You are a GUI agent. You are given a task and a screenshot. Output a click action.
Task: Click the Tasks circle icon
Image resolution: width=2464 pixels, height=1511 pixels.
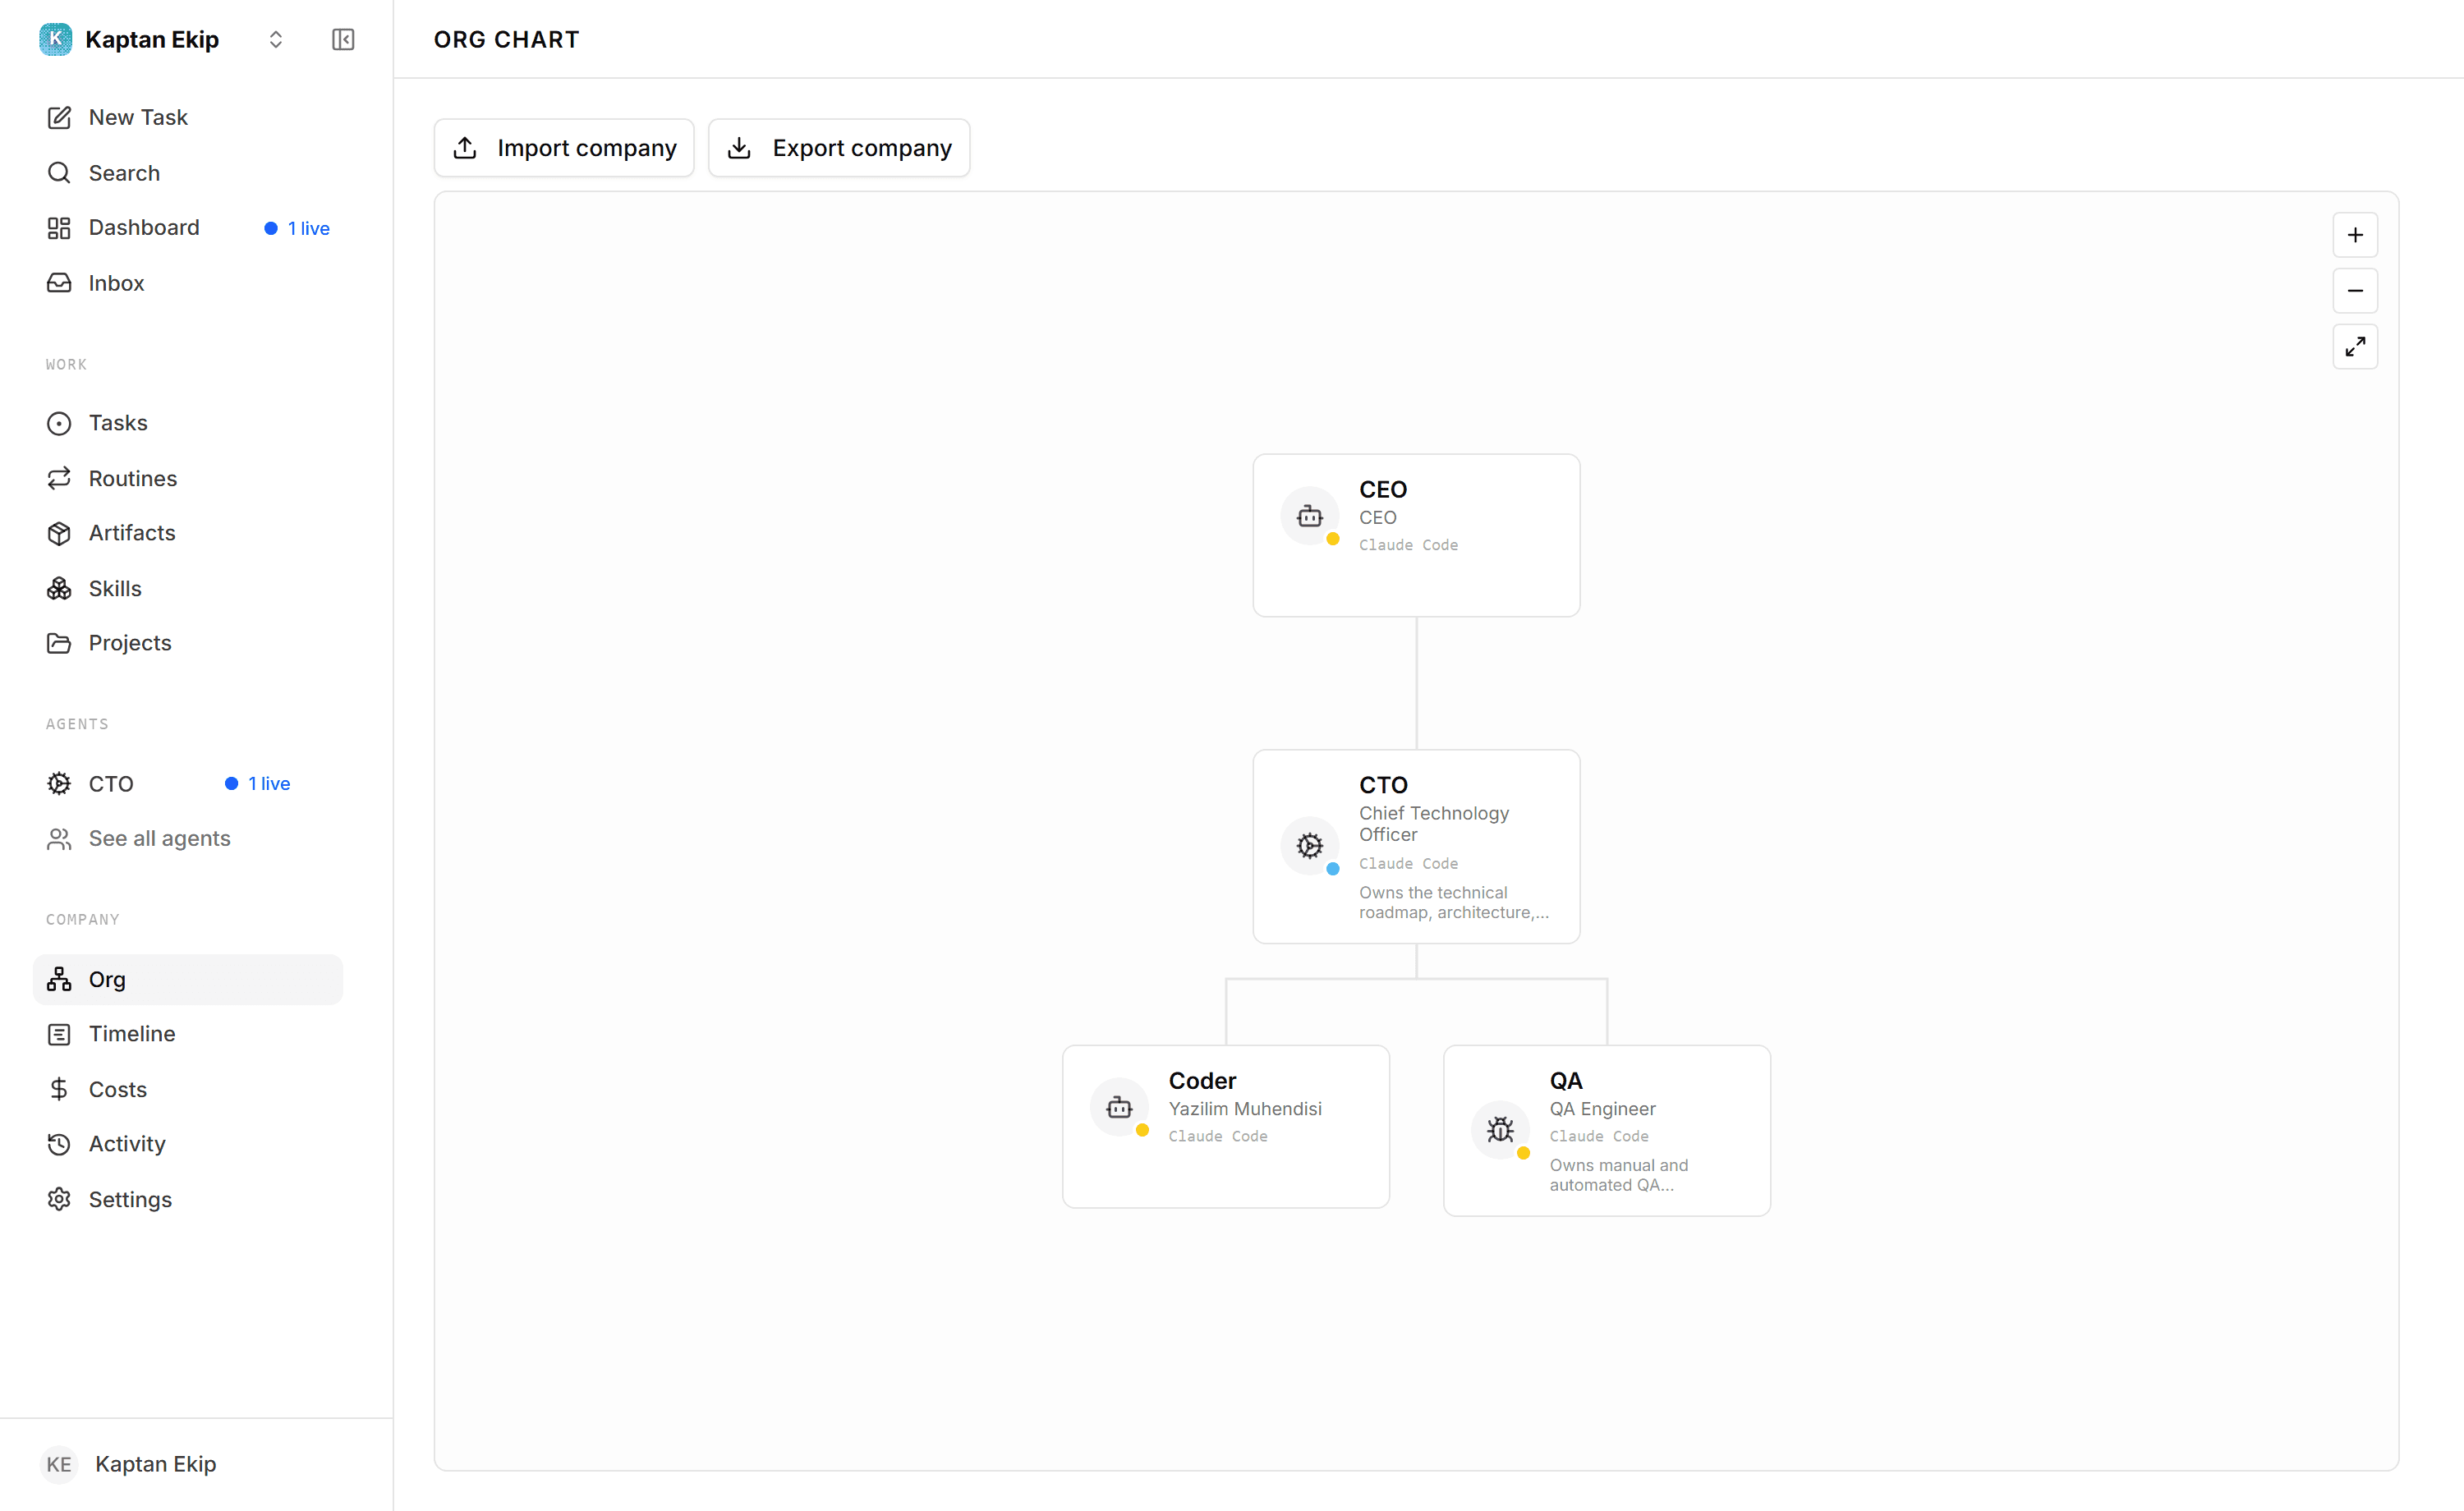click(59, 423)
